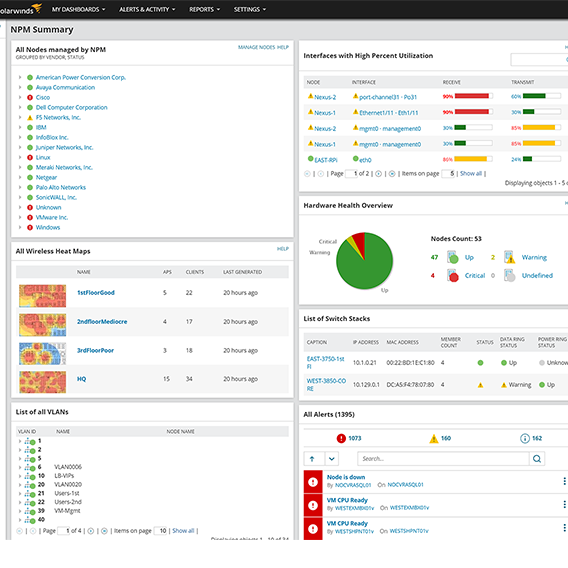Click the Items on page field in VLAN list

[160, 531]
